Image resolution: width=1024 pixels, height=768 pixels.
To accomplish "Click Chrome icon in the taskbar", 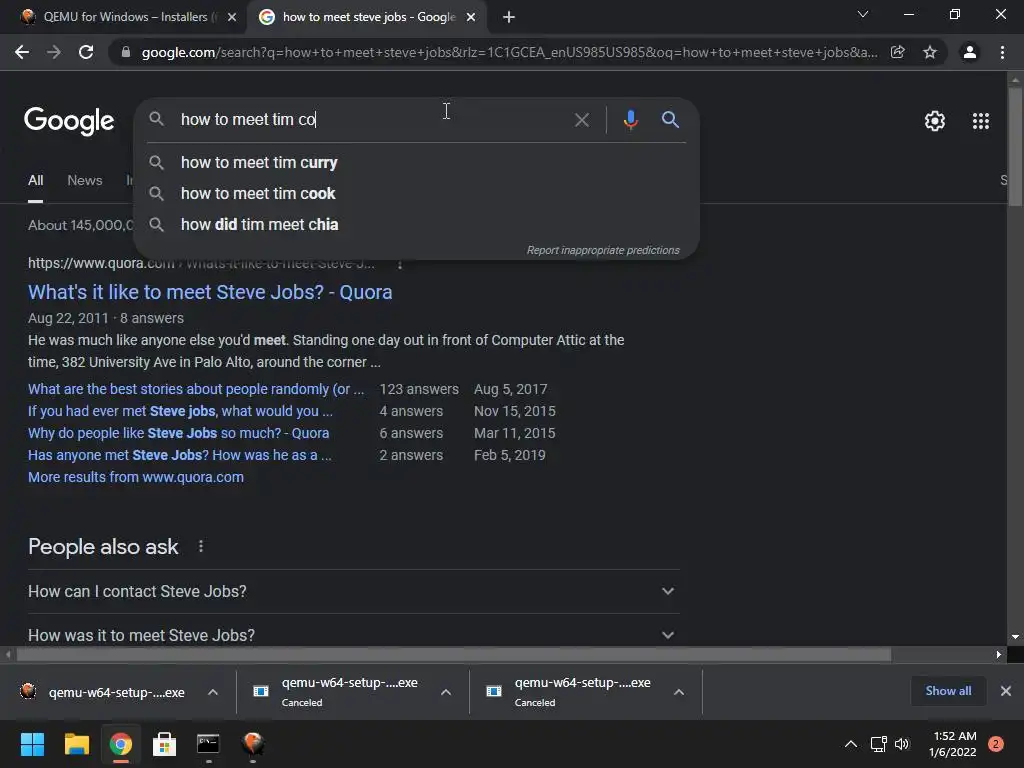I will pyautogui.click(x=121, y=744).
